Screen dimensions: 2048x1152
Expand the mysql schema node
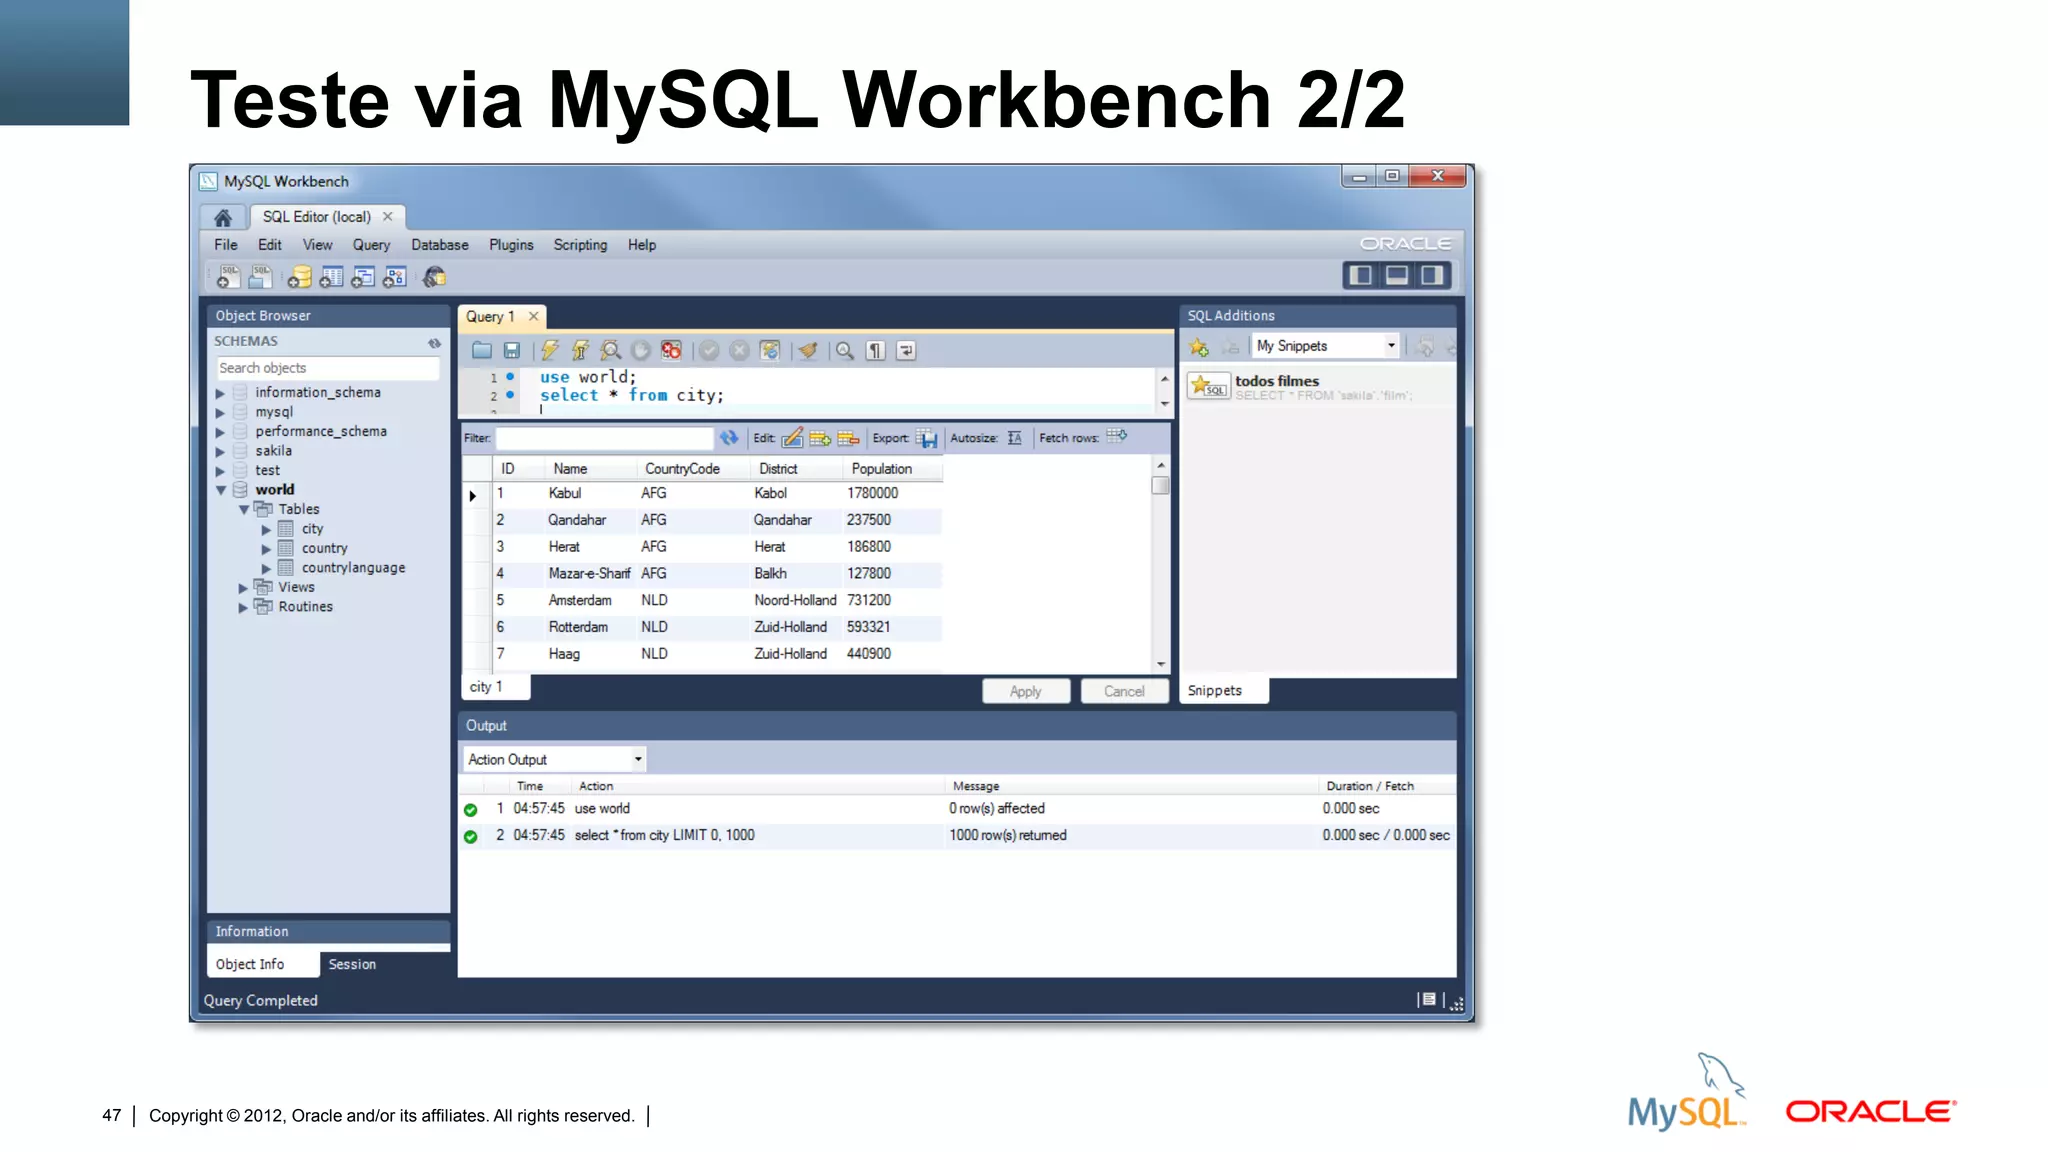pyautogui.click(x=220, y=413)
